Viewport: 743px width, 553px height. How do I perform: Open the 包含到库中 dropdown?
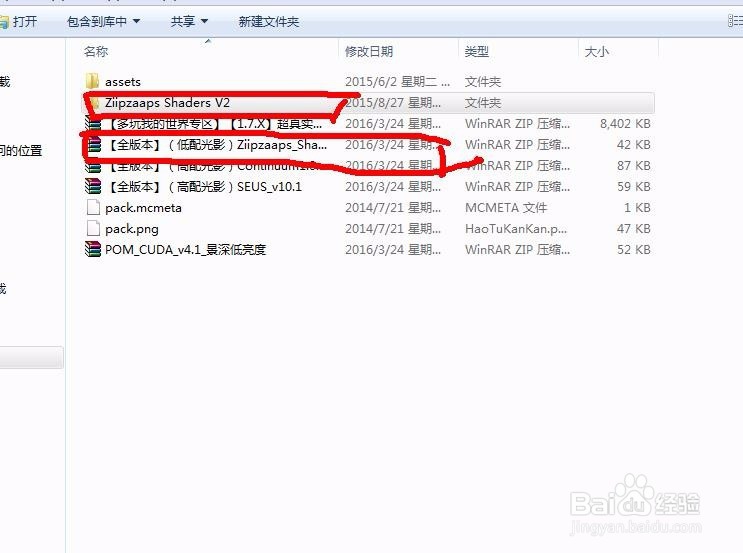[103, 21]
